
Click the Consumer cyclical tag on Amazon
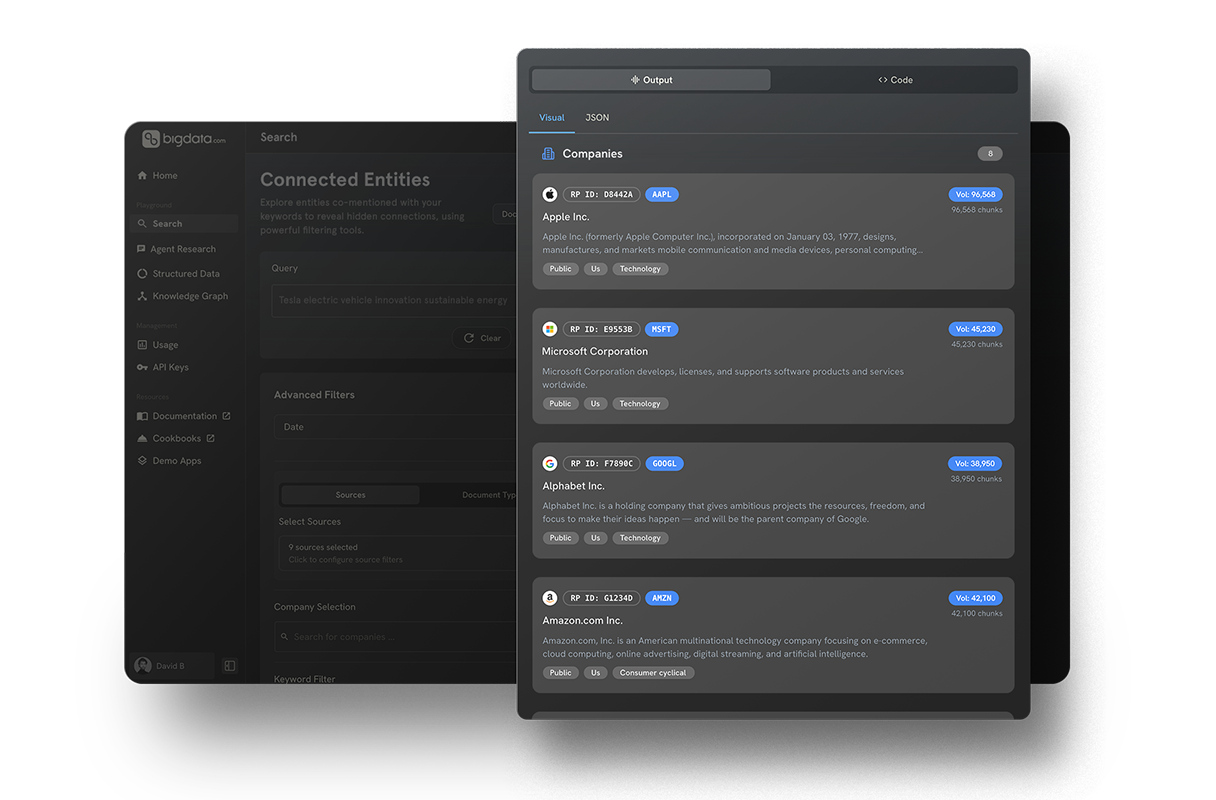653,673
